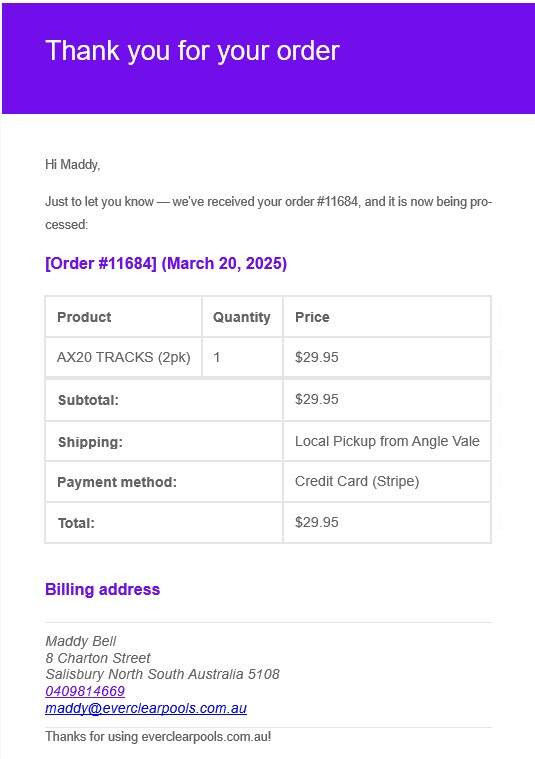Click the Payment method label

117,482
